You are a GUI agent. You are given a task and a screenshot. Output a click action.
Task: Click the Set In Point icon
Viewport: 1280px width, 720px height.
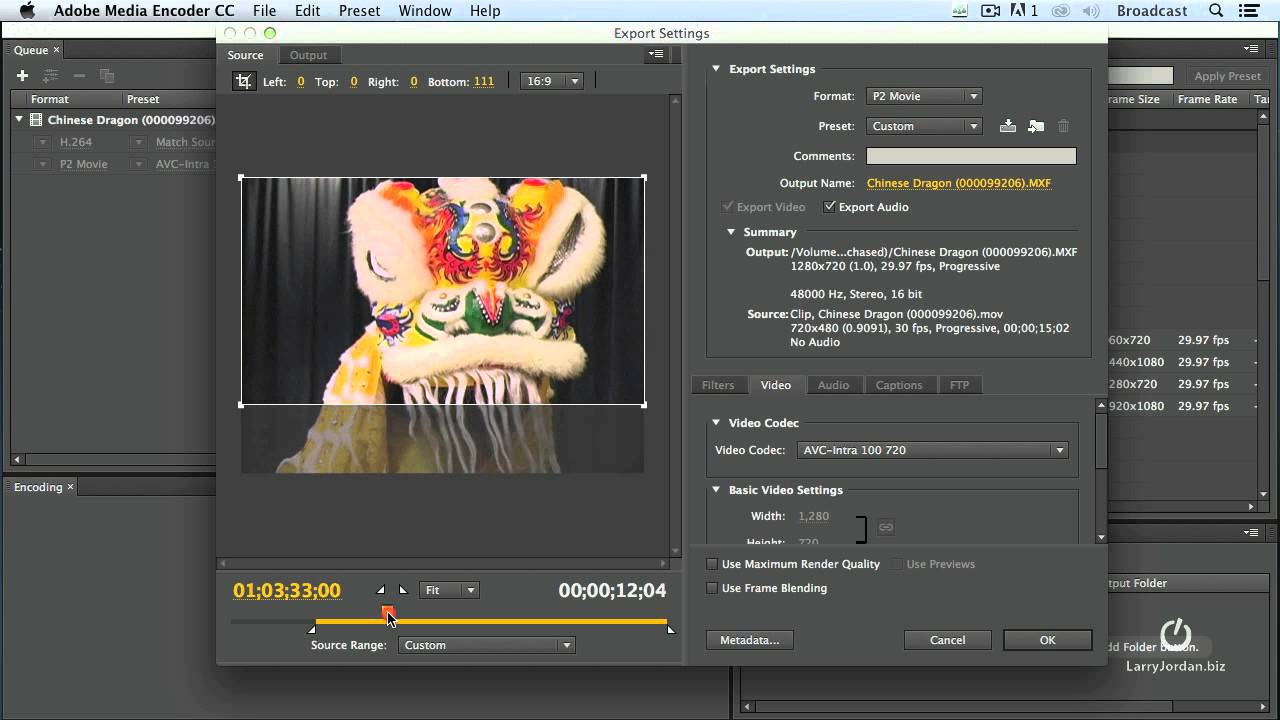(x=380, y=589)
